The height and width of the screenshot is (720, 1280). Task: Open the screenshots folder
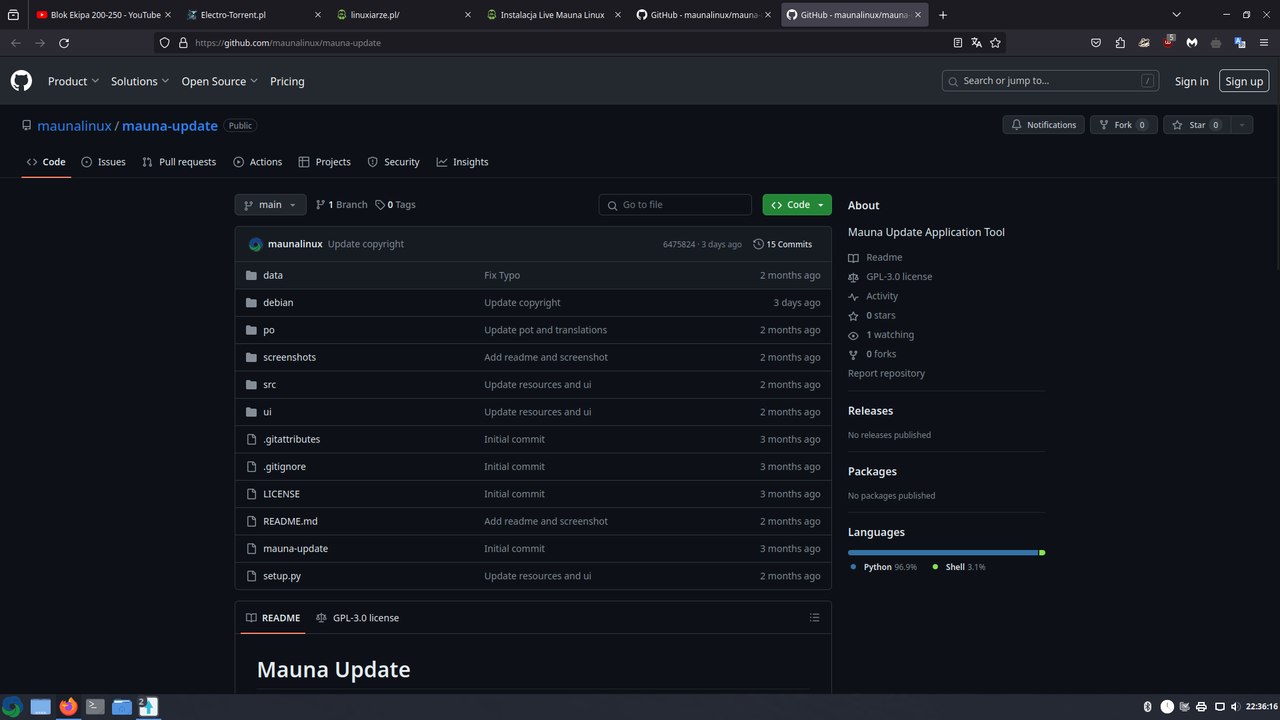(289, 357)
